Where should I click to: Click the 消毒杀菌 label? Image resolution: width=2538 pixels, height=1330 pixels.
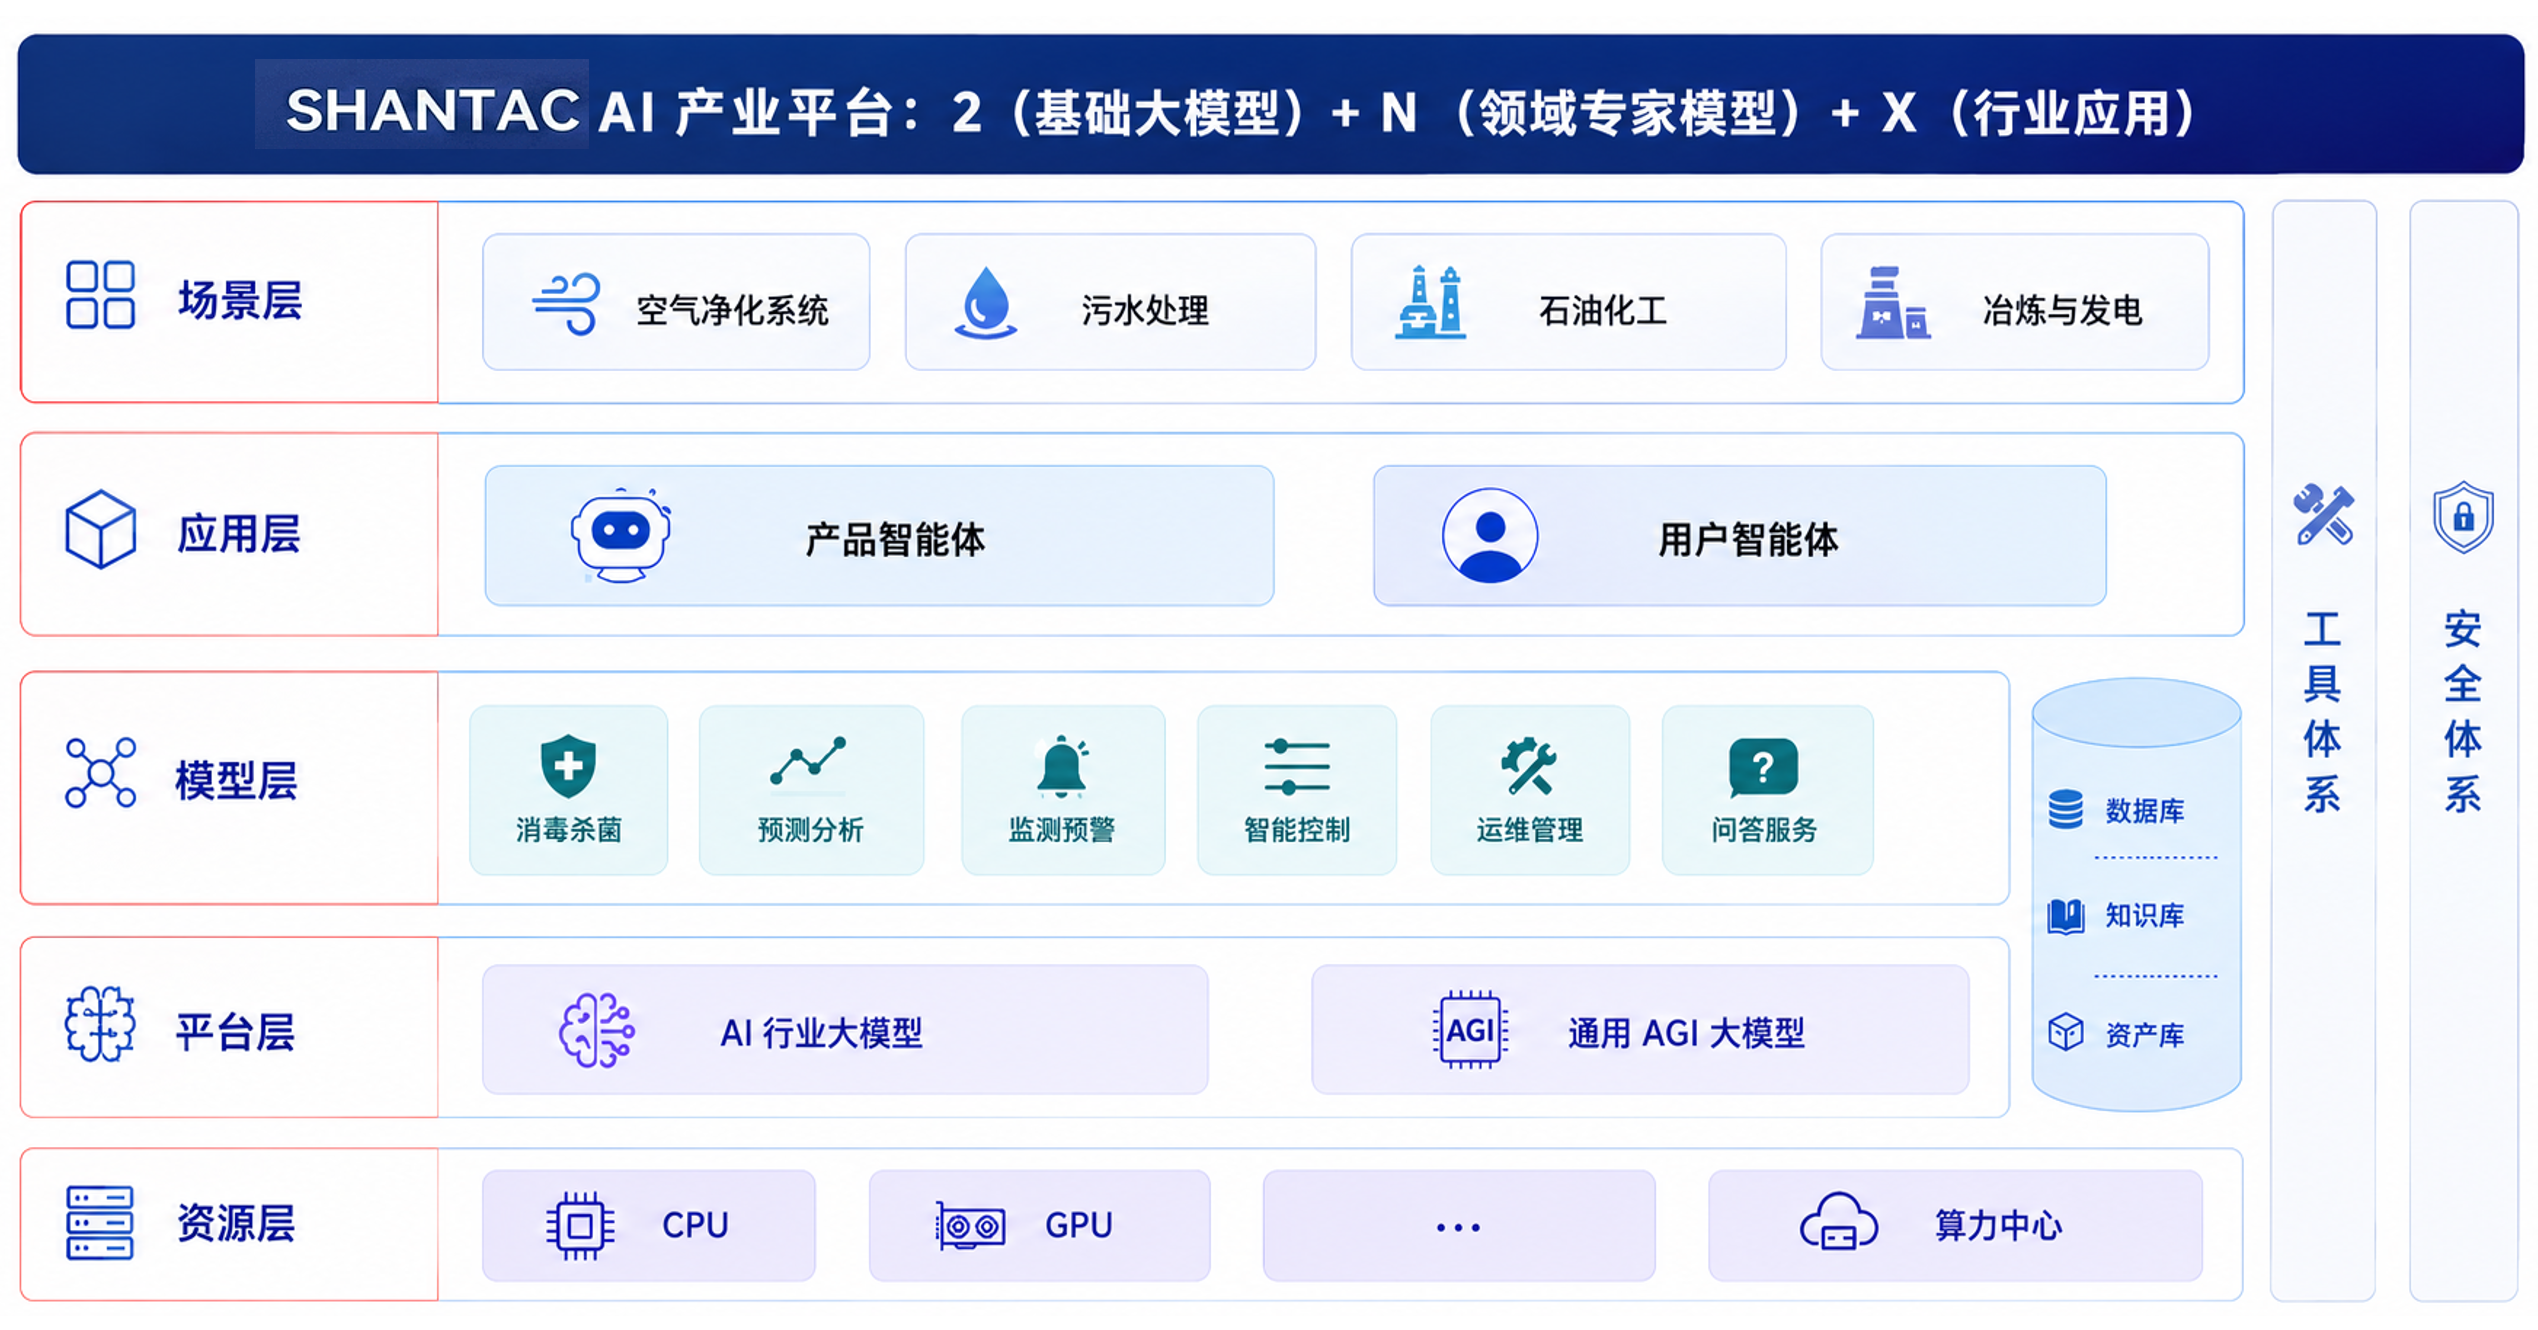point(568,829)
